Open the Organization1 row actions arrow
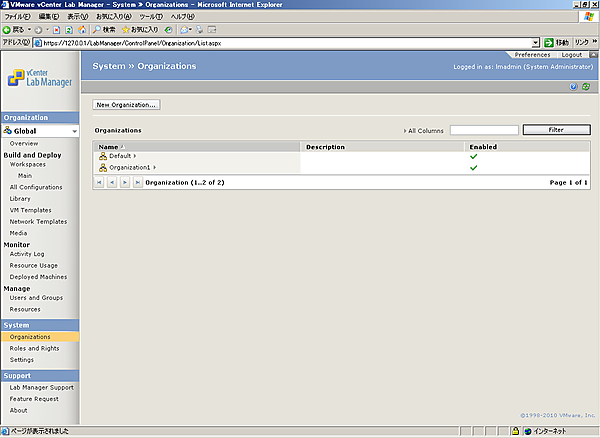This screenshot has height=438, width=600. click(x=155, y=168)
